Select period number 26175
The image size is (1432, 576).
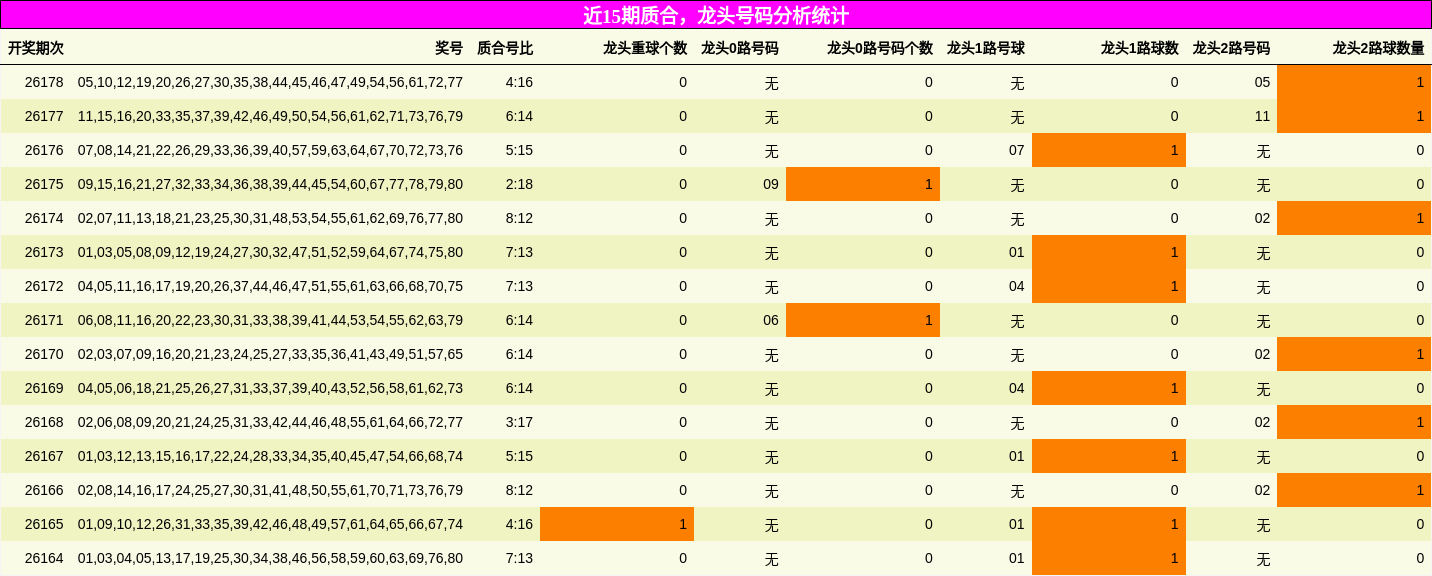click(x=44, y=184)
